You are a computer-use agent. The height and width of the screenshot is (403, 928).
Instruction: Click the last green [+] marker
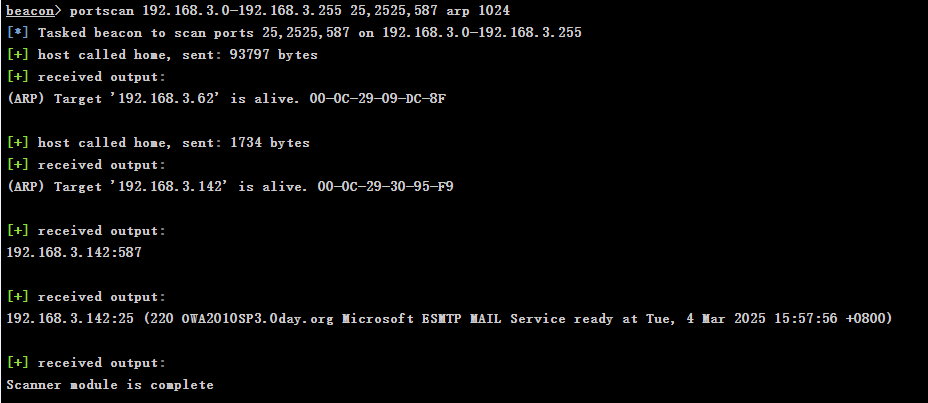[18, 363]
